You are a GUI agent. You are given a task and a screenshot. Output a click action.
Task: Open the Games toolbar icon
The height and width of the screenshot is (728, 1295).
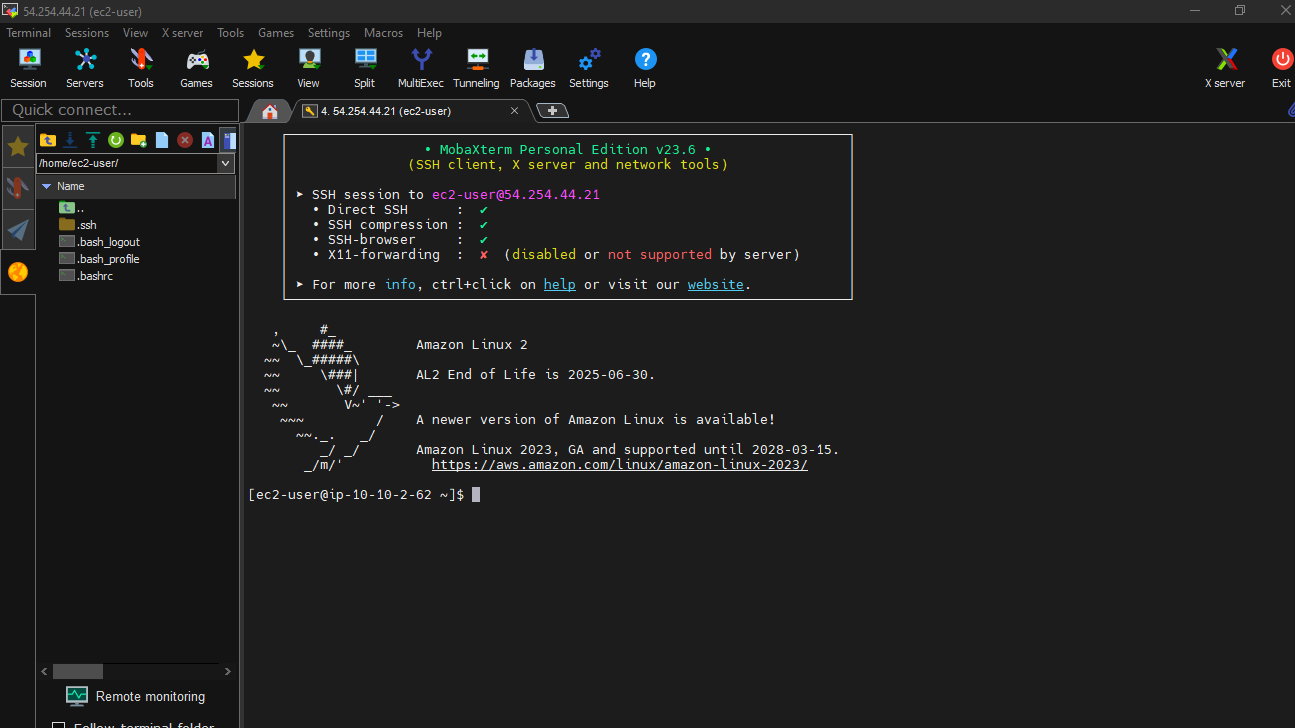[197, 68]
